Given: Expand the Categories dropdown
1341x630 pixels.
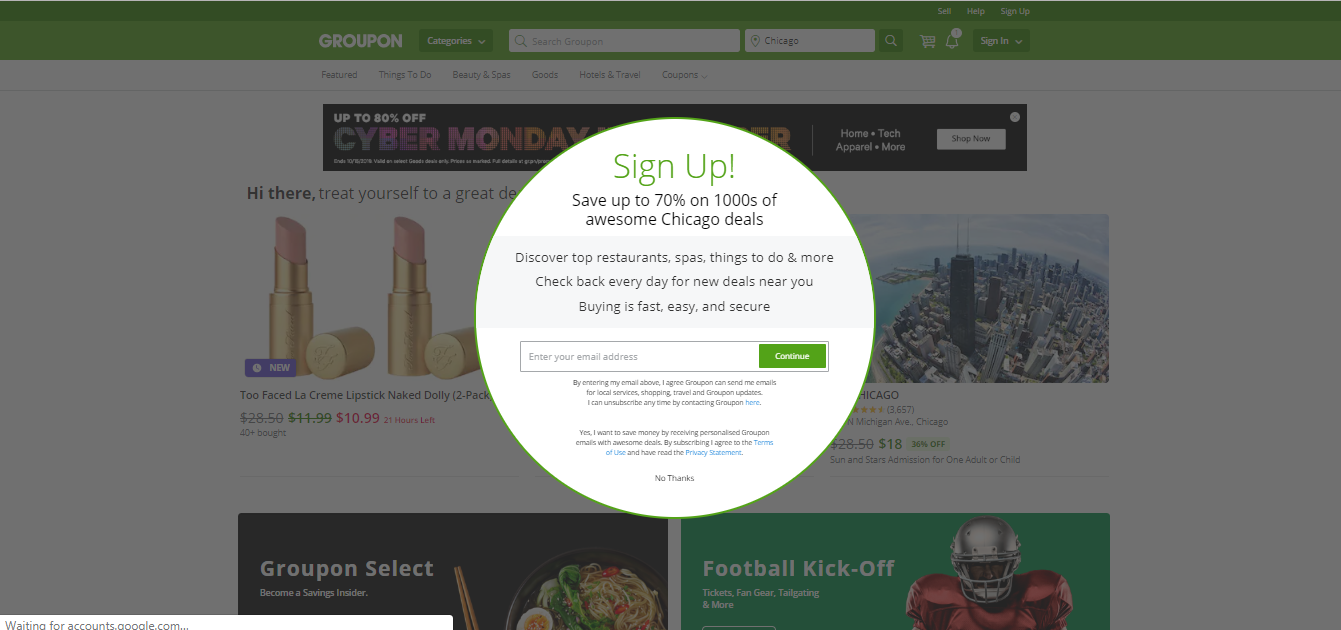Looking at the screenshot, I should [456, 41].
